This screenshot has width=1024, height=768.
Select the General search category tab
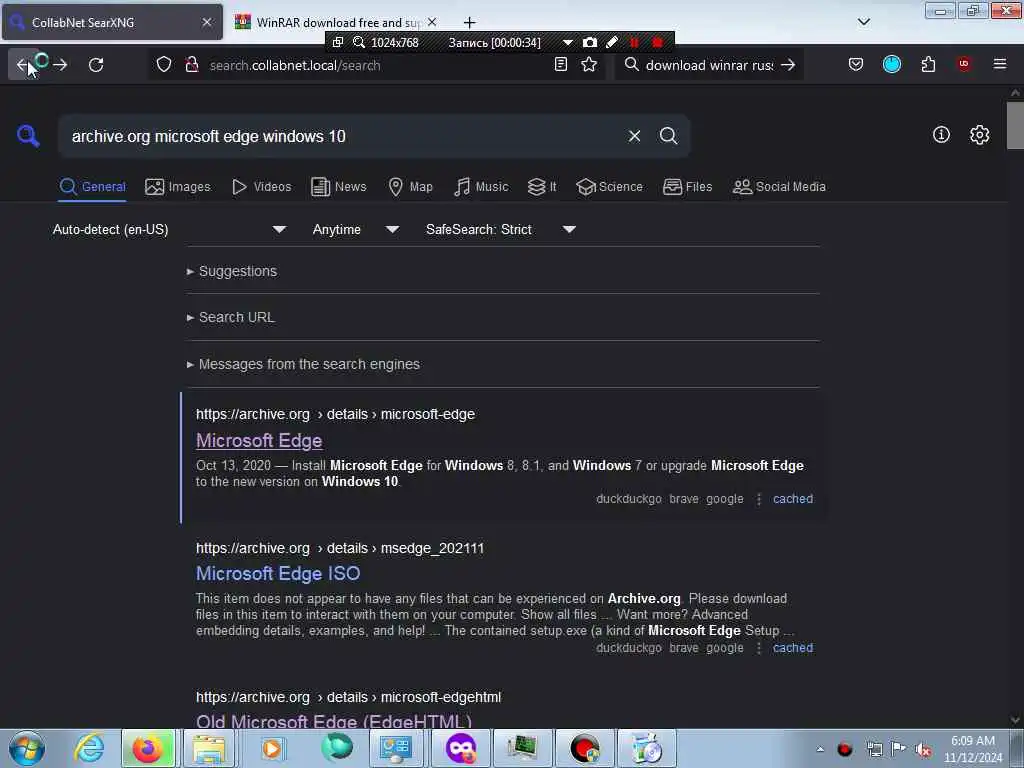point(93,187)
